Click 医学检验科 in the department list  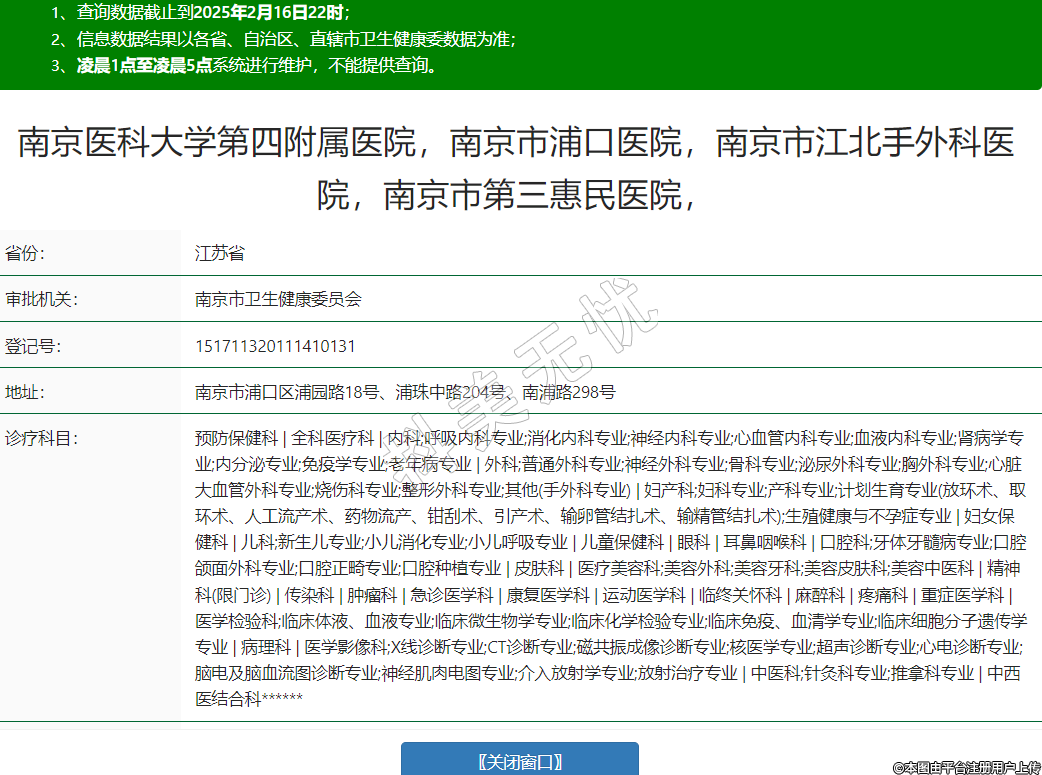coord(237,621)
